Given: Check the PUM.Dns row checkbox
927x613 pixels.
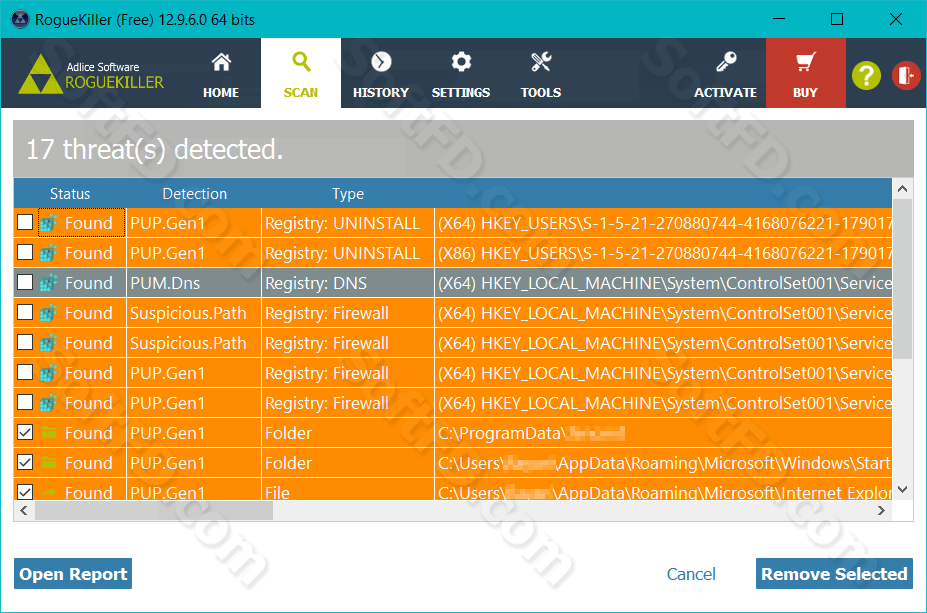Looking at the screenshot, I should [x=25, y=283].
